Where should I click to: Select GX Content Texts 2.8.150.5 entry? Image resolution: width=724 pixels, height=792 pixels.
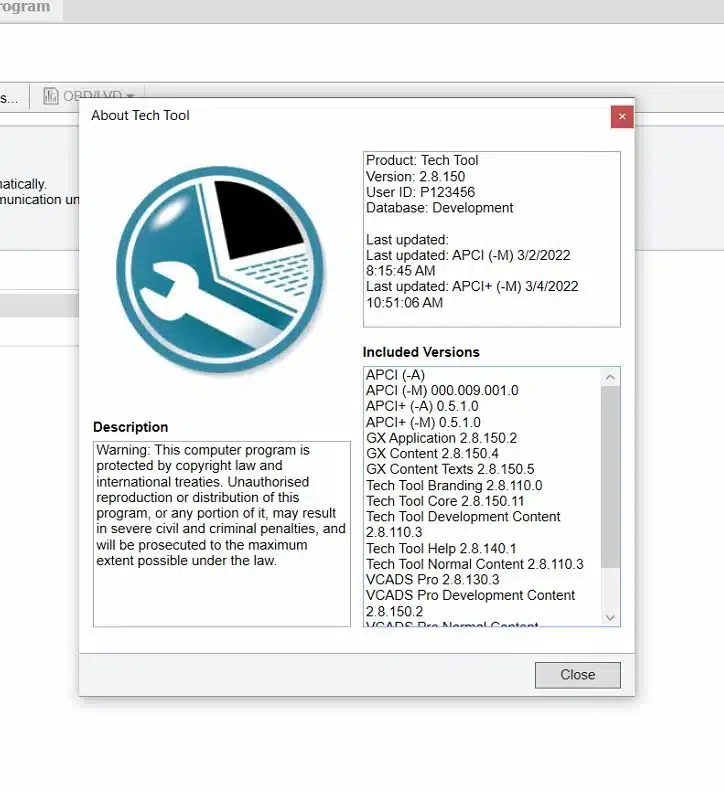point(450,470)
